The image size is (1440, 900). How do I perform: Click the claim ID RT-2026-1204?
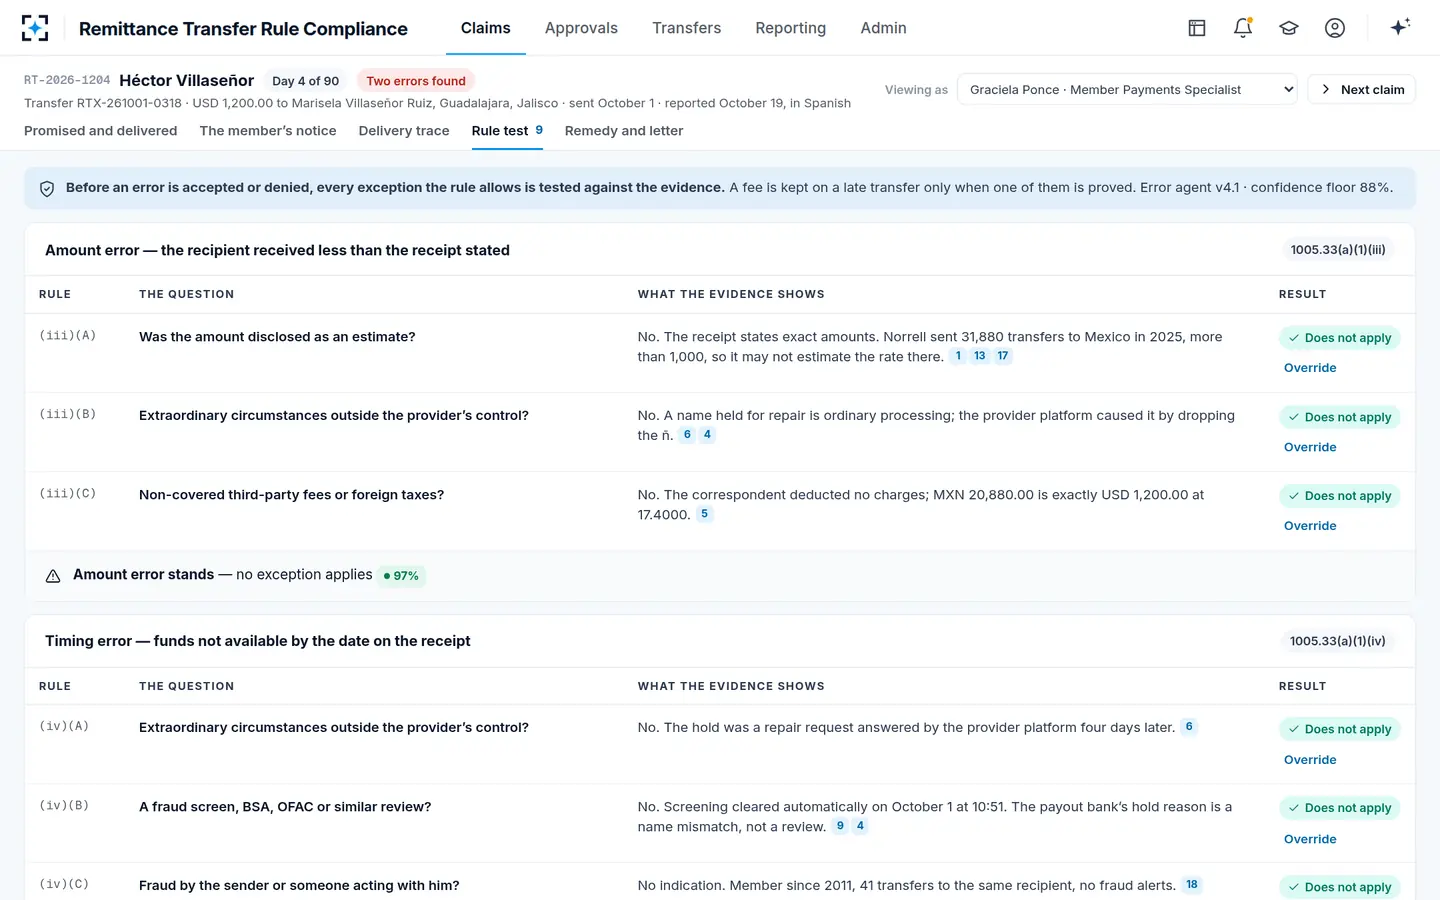[x=67, y=80]
